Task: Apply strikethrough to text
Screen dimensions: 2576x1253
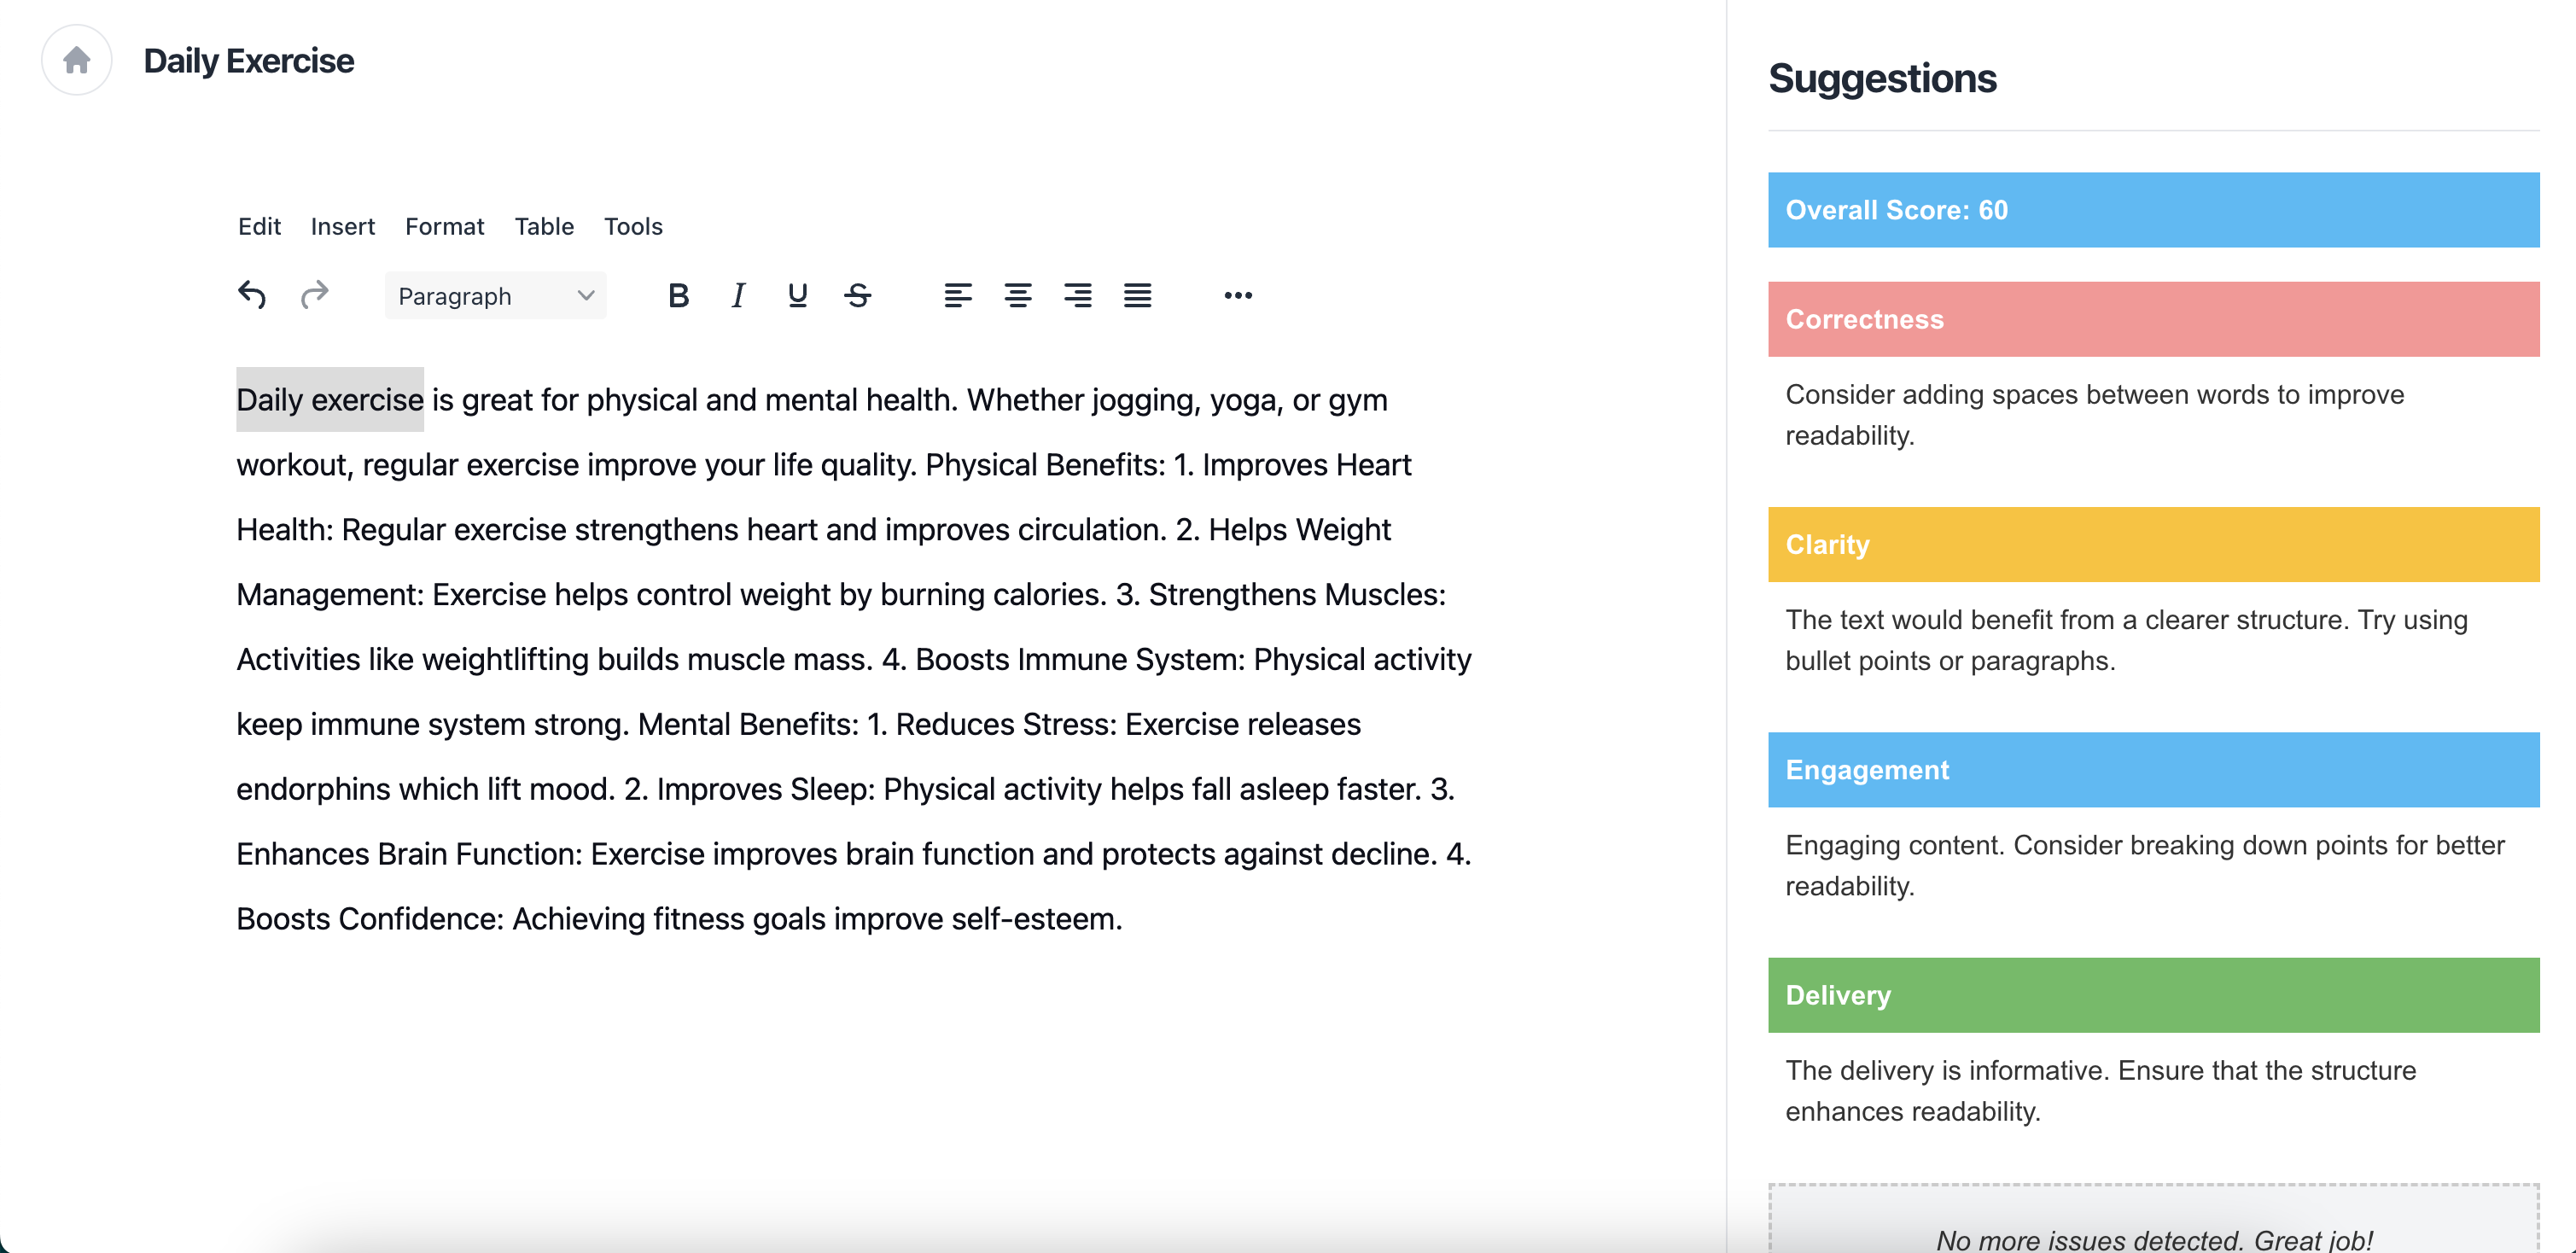Action: [x=857, y=295]
